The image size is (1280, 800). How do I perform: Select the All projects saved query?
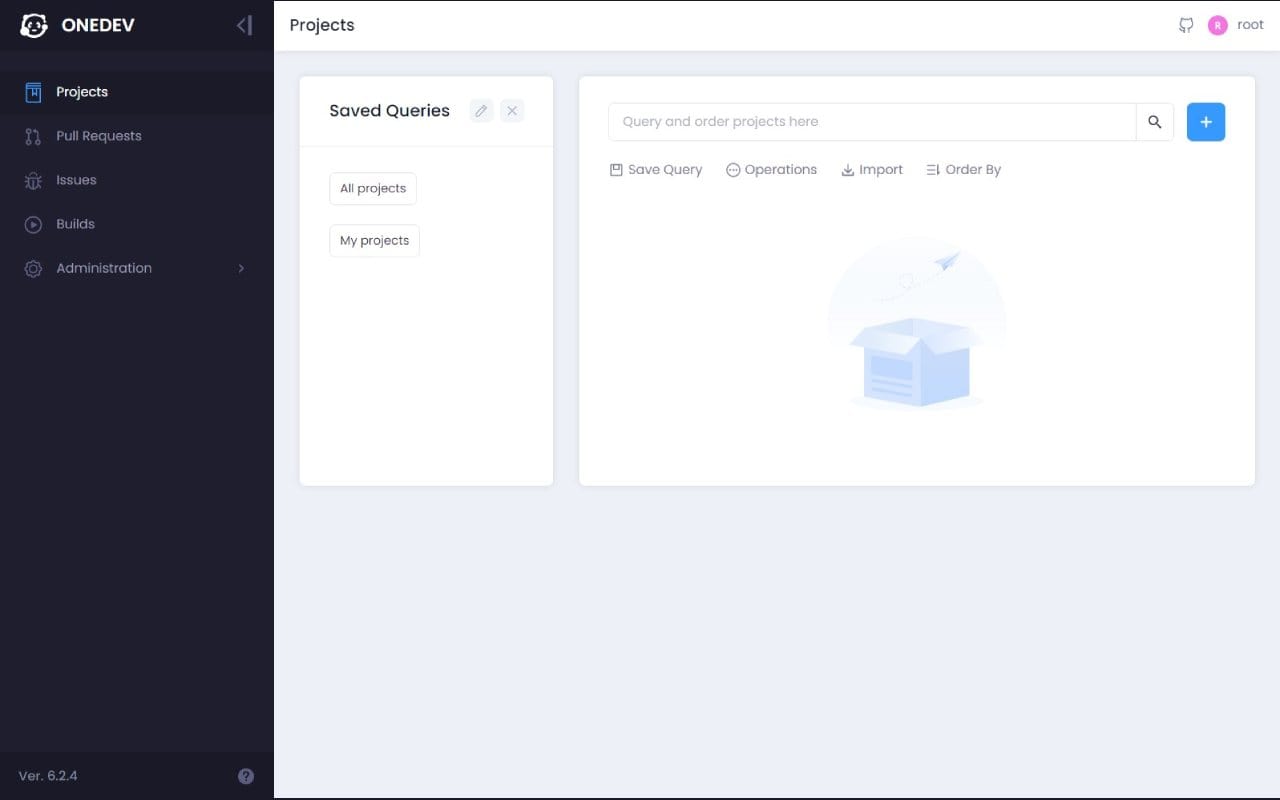[x=372, y=188]
